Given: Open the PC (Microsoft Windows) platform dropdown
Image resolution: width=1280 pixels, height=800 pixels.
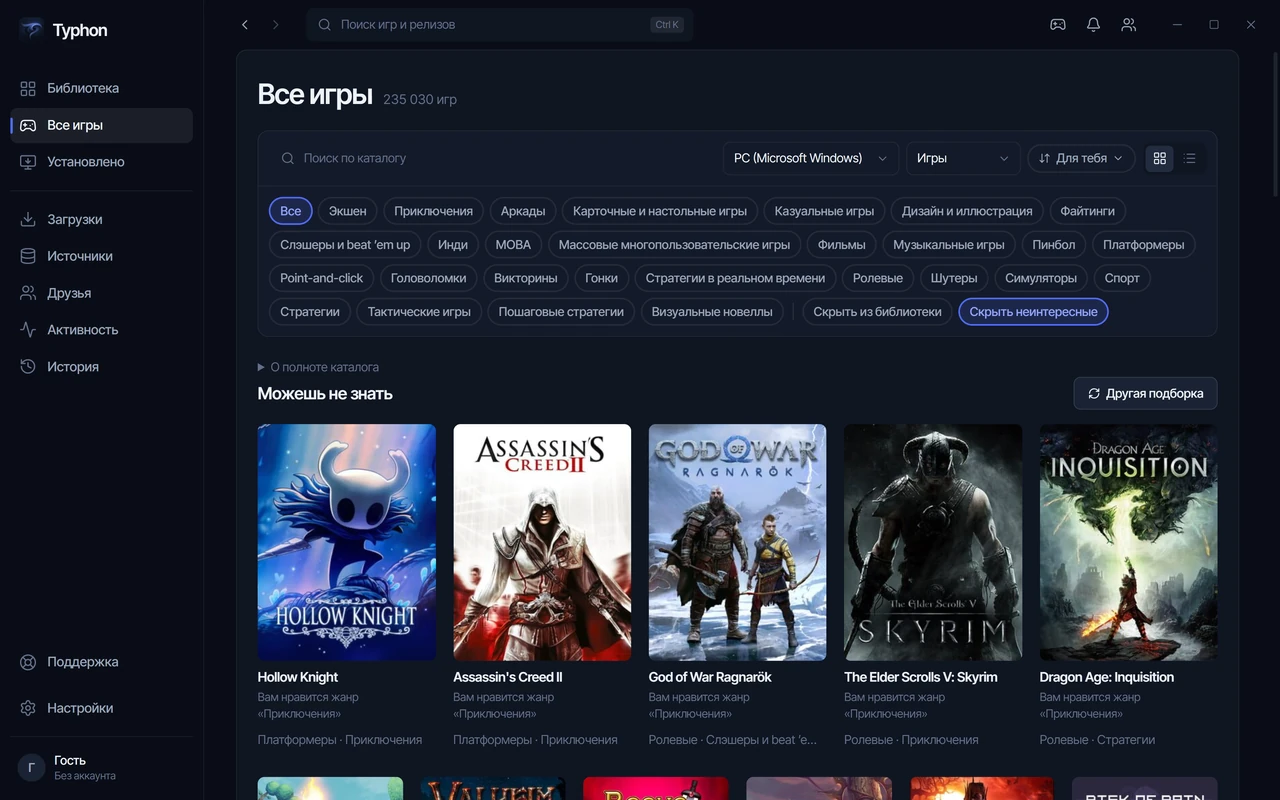Looking at the screenshot, I should (810, 158).
